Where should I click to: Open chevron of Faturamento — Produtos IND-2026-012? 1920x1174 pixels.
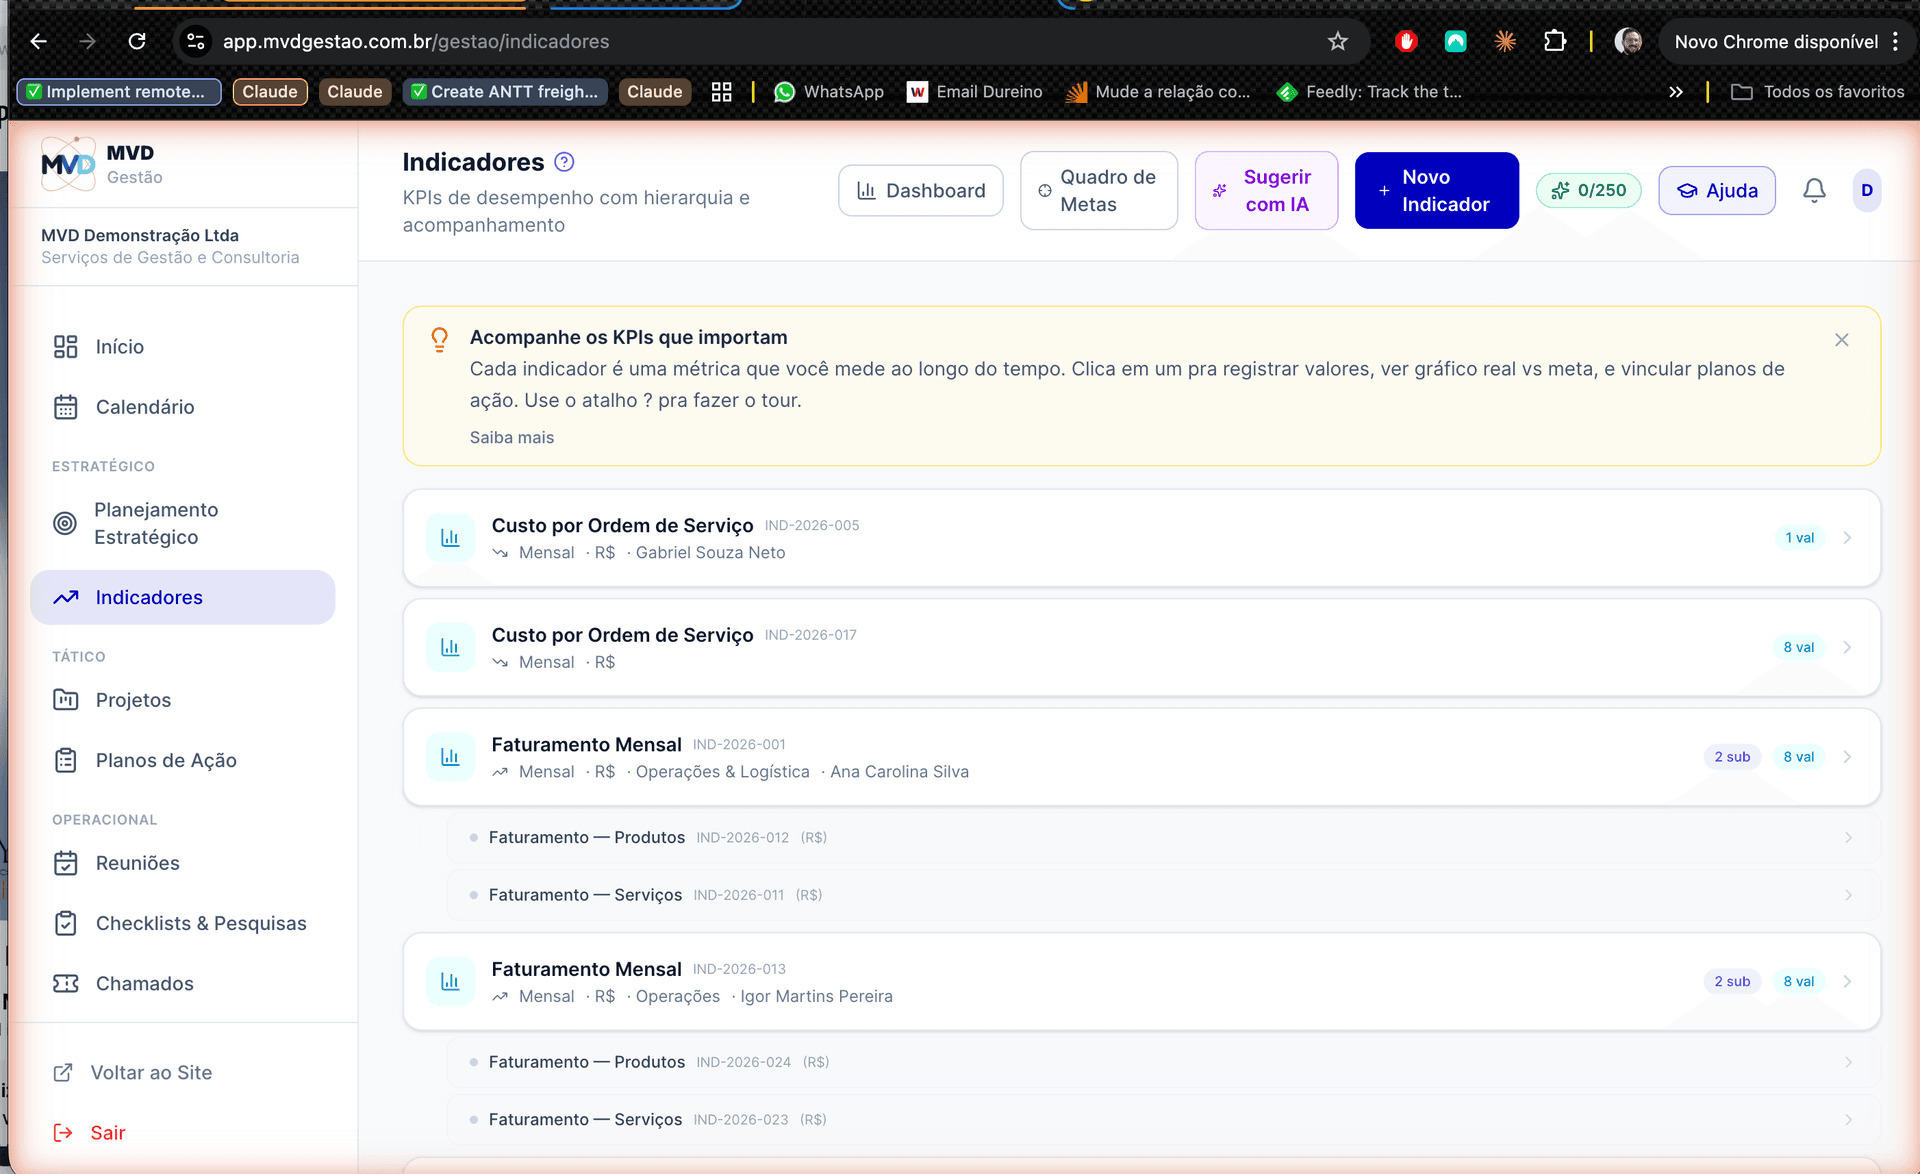pyautogui.click(x=1848, y=837)
